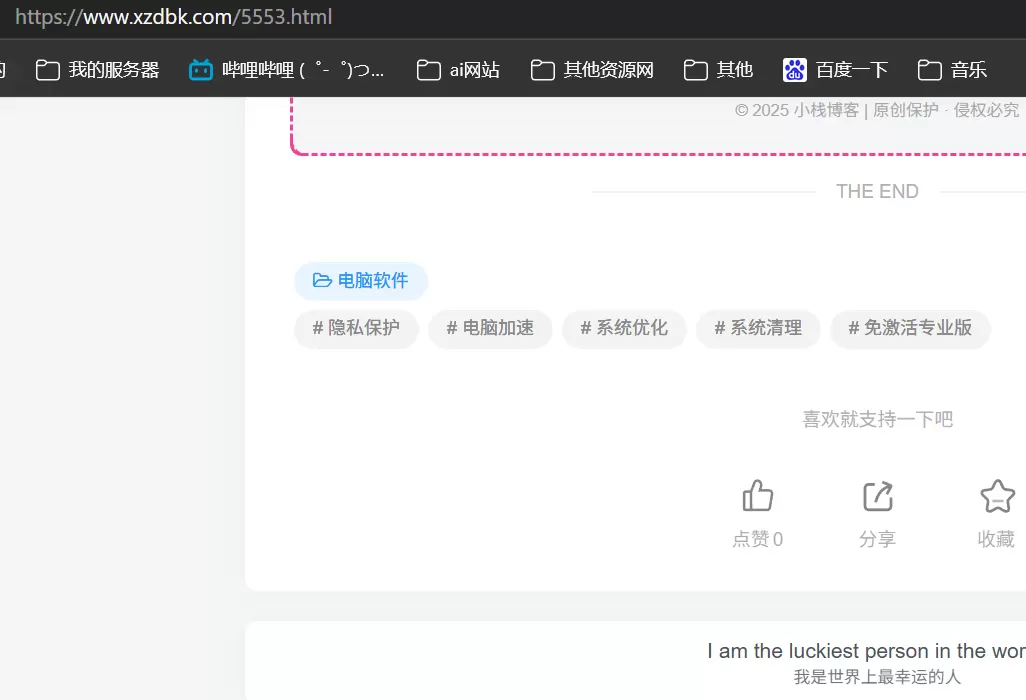Image resolution: width=1026 pixels, height=700 pixels.
Task: Click the 分享 share icon
Action: [877, 496]
